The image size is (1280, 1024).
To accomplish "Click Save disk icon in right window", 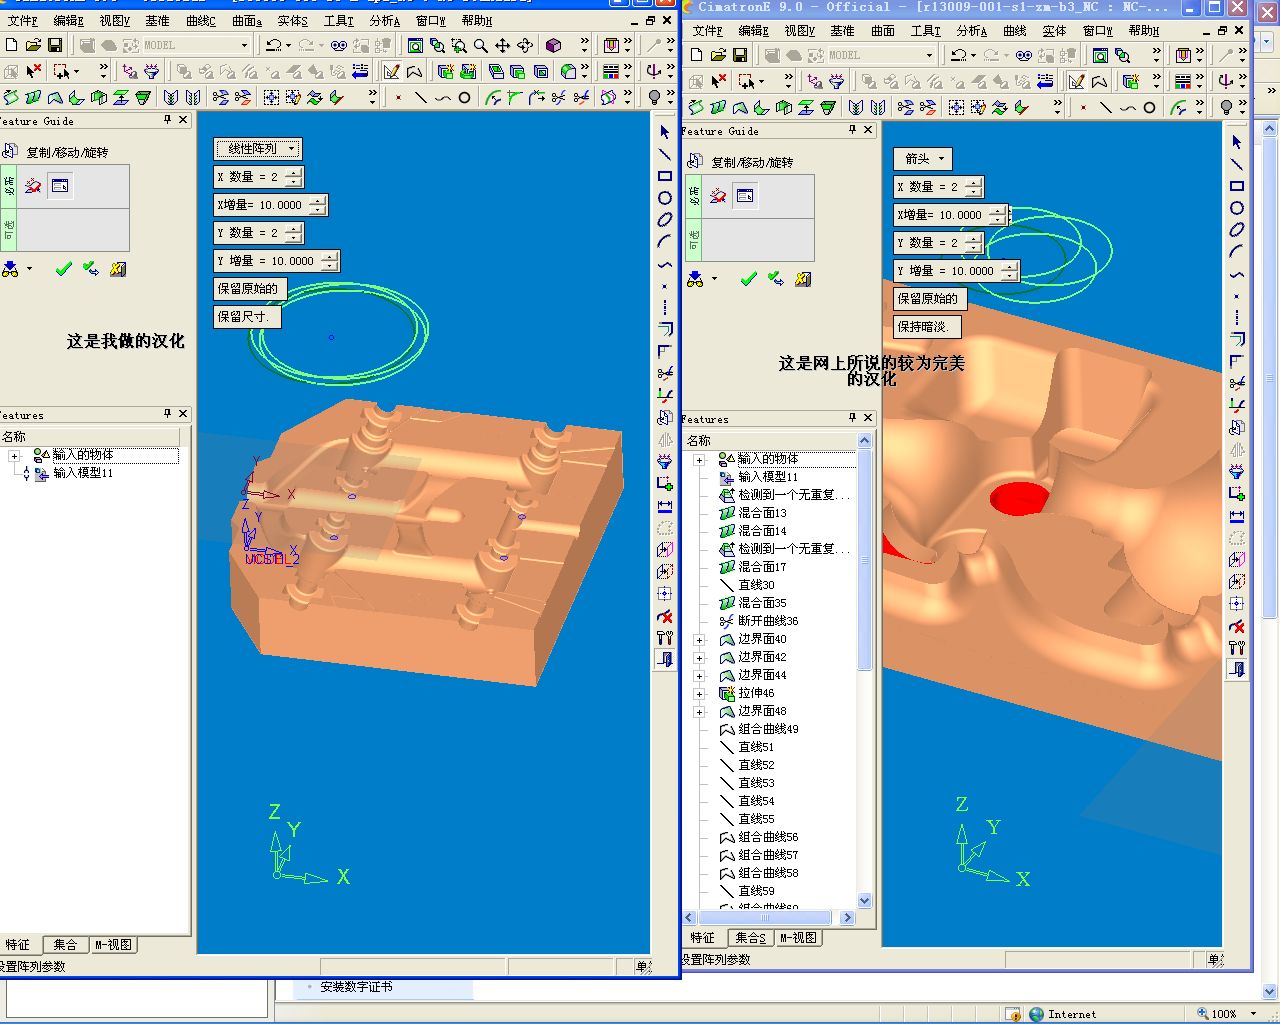I will pos(740,55).
